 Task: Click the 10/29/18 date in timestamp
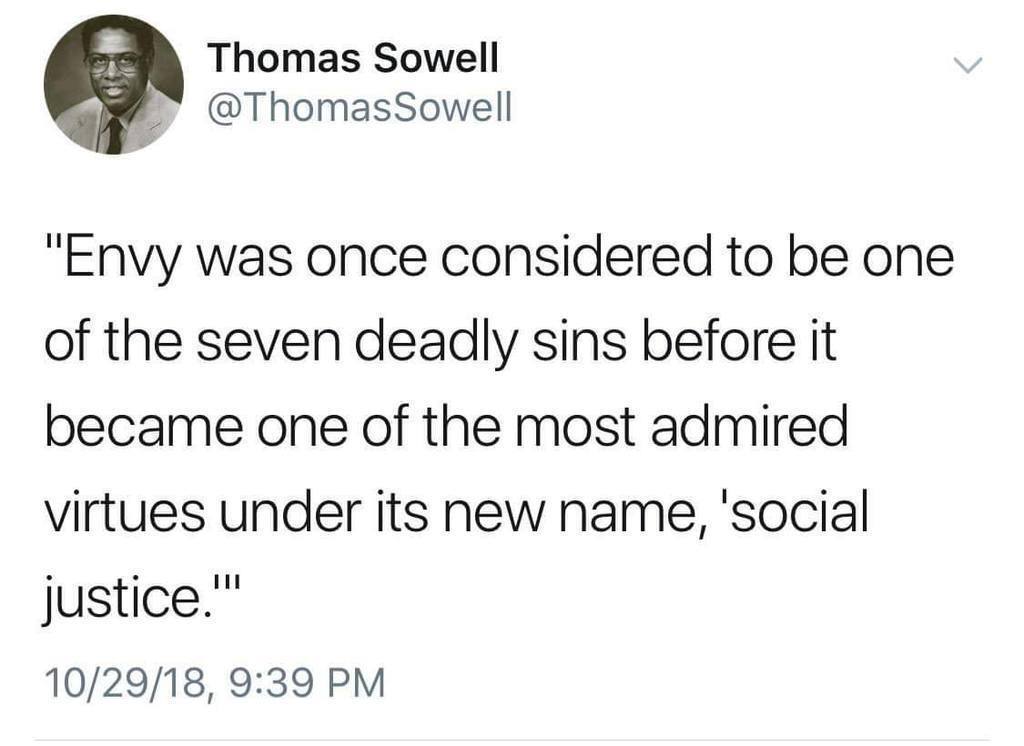pyautogui.click(x=125, y=683)
